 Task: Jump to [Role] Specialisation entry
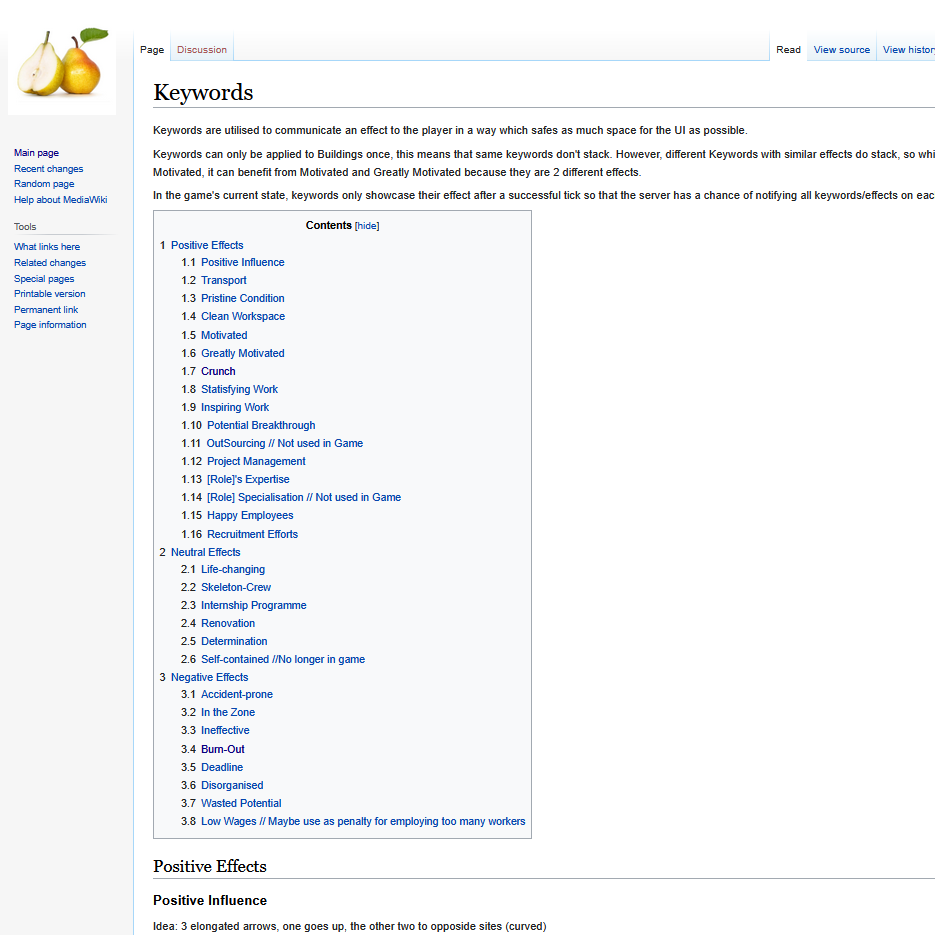304,497
